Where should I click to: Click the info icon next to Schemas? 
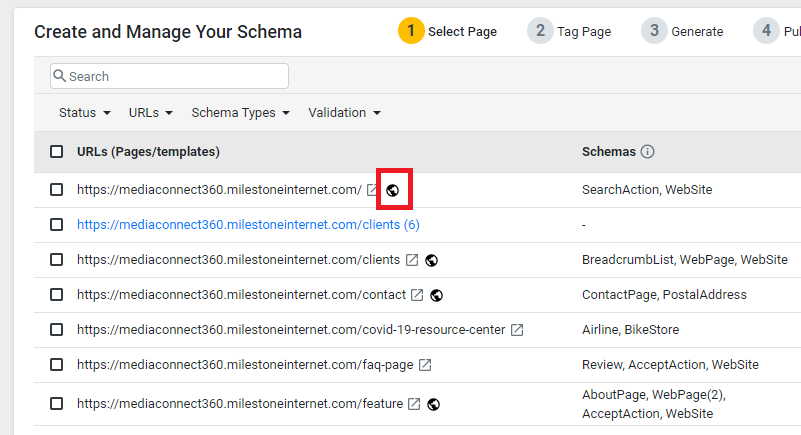click(647, 152)
